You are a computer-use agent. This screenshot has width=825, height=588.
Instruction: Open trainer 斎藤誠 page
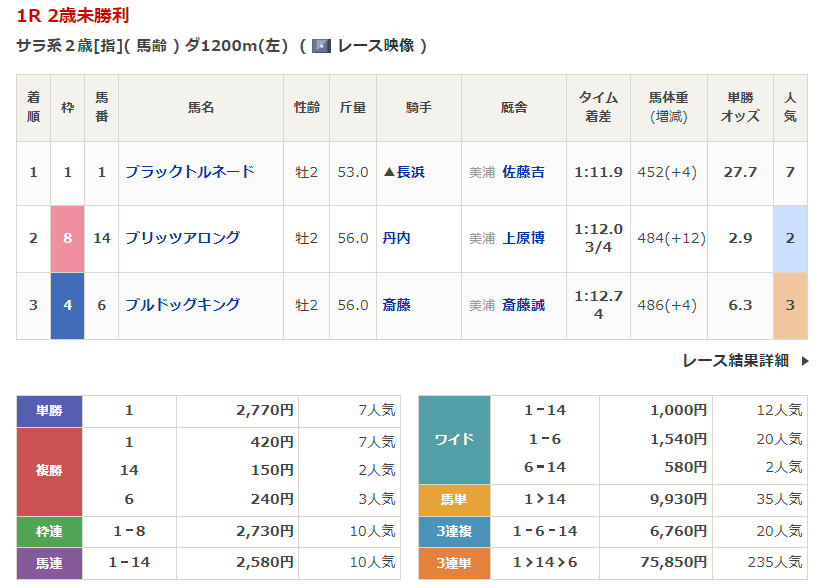point(523,305)
